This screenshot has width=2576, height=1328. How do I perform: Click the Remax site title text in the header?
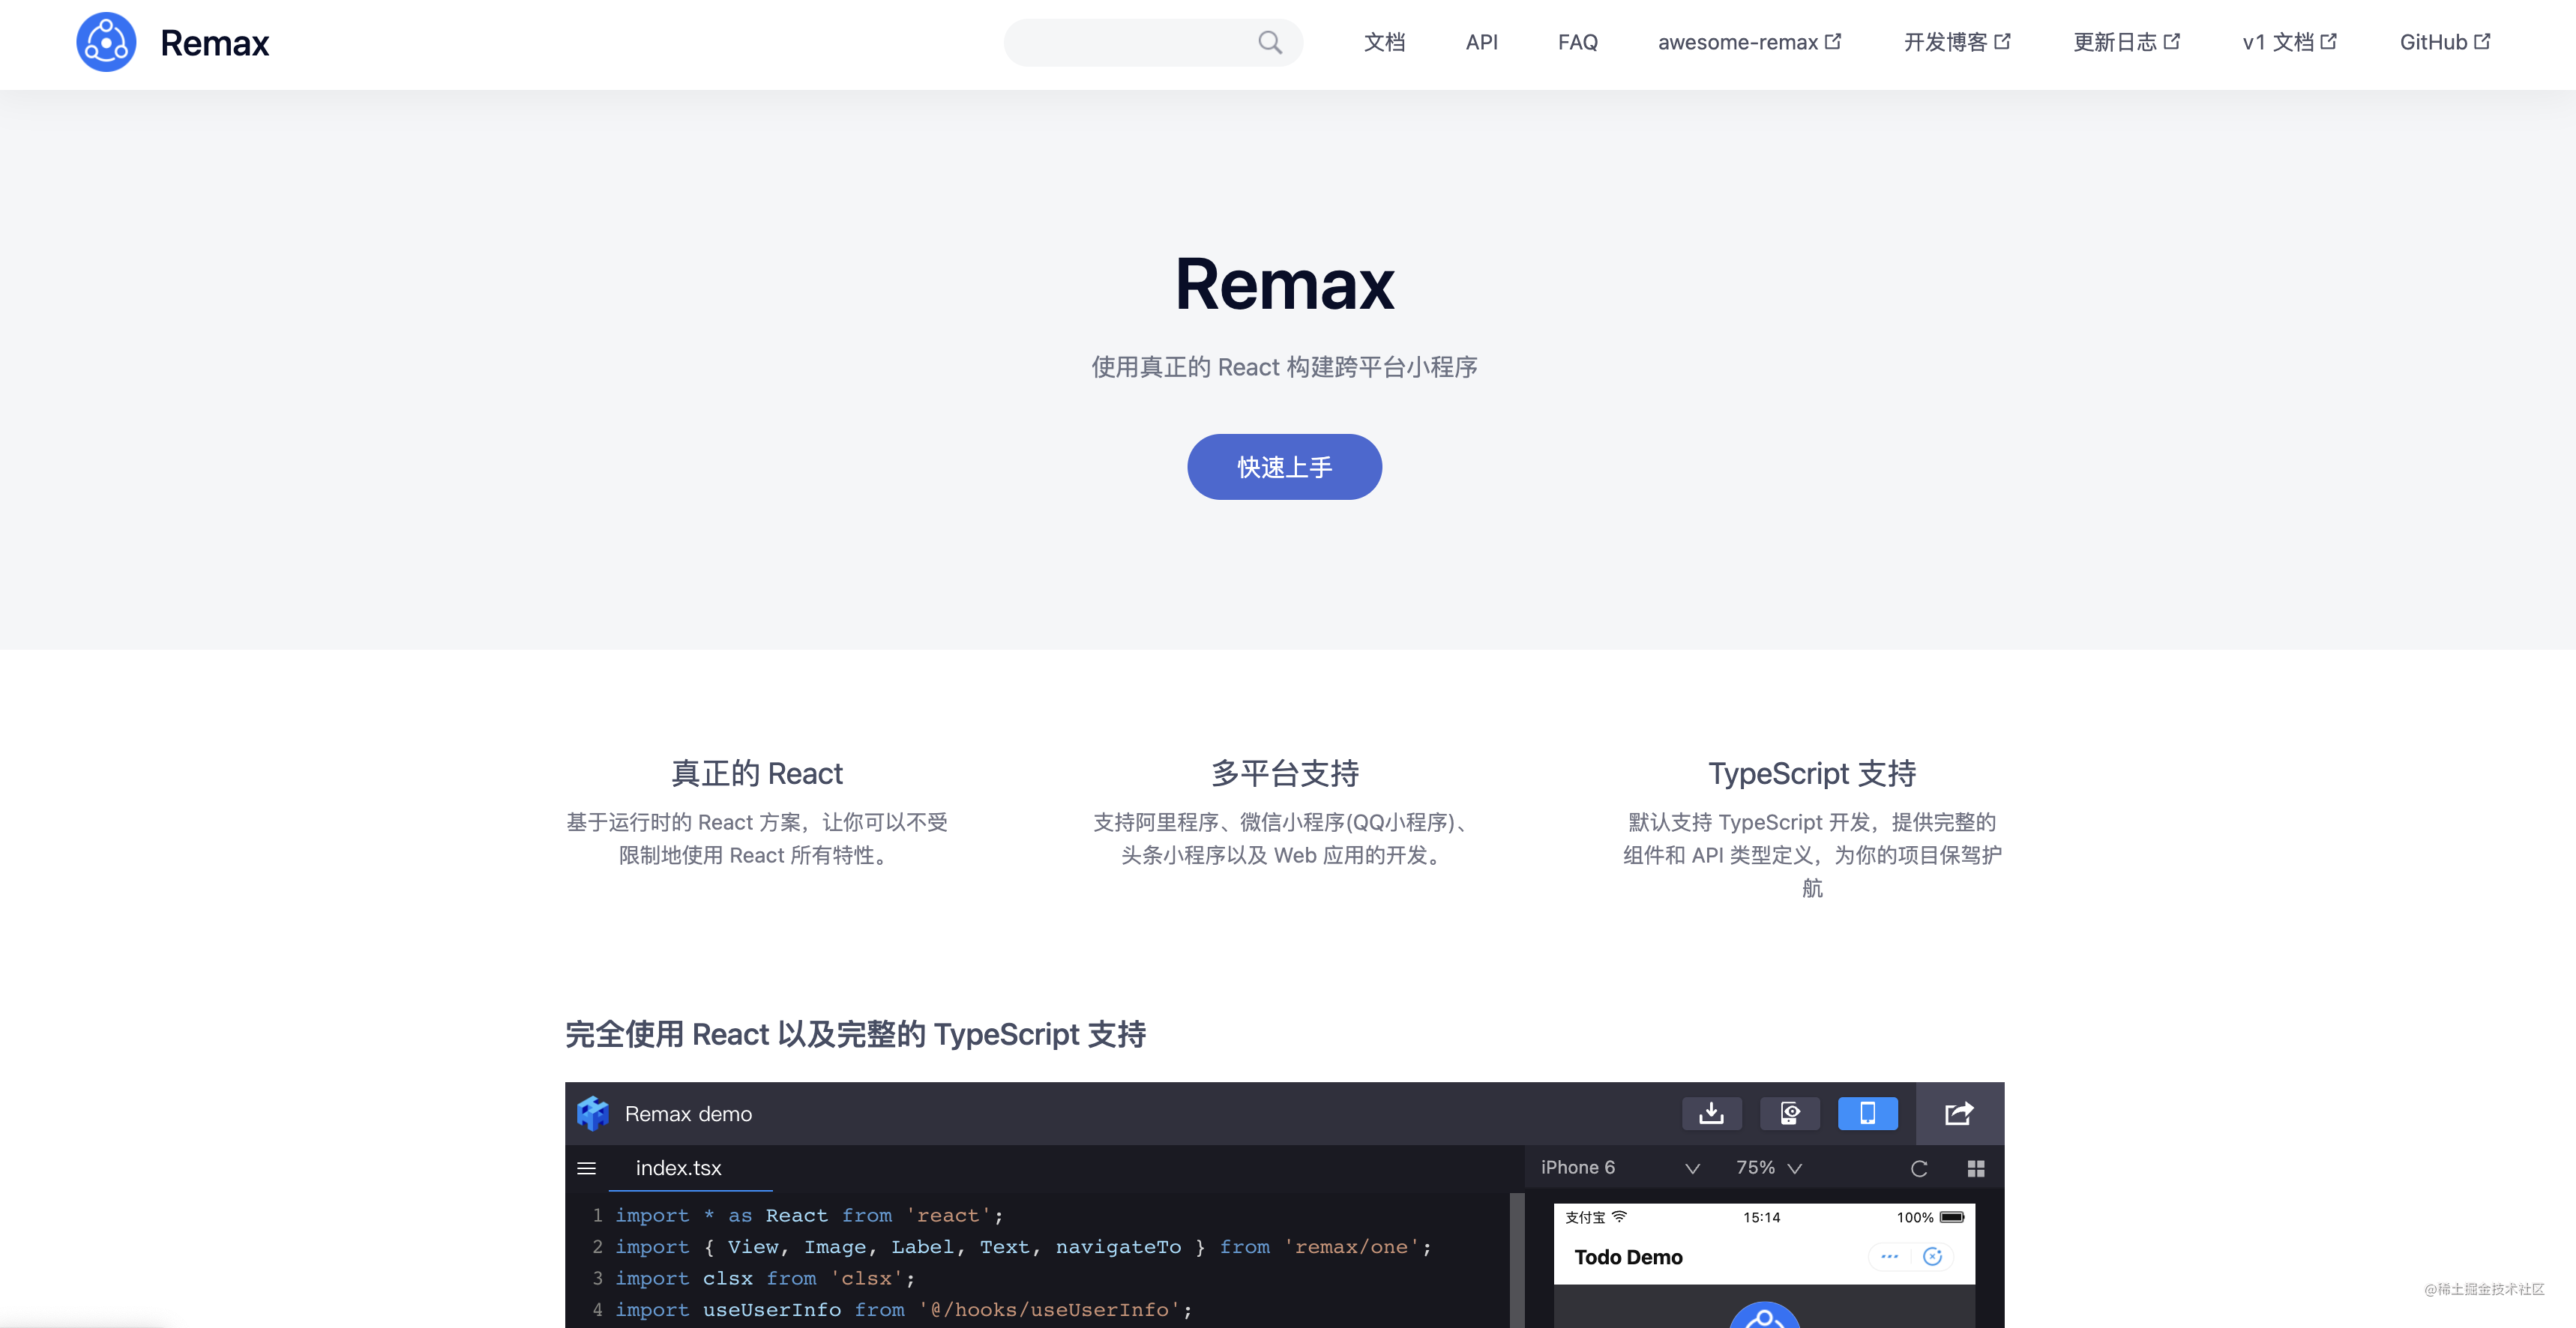coord(214,43)
